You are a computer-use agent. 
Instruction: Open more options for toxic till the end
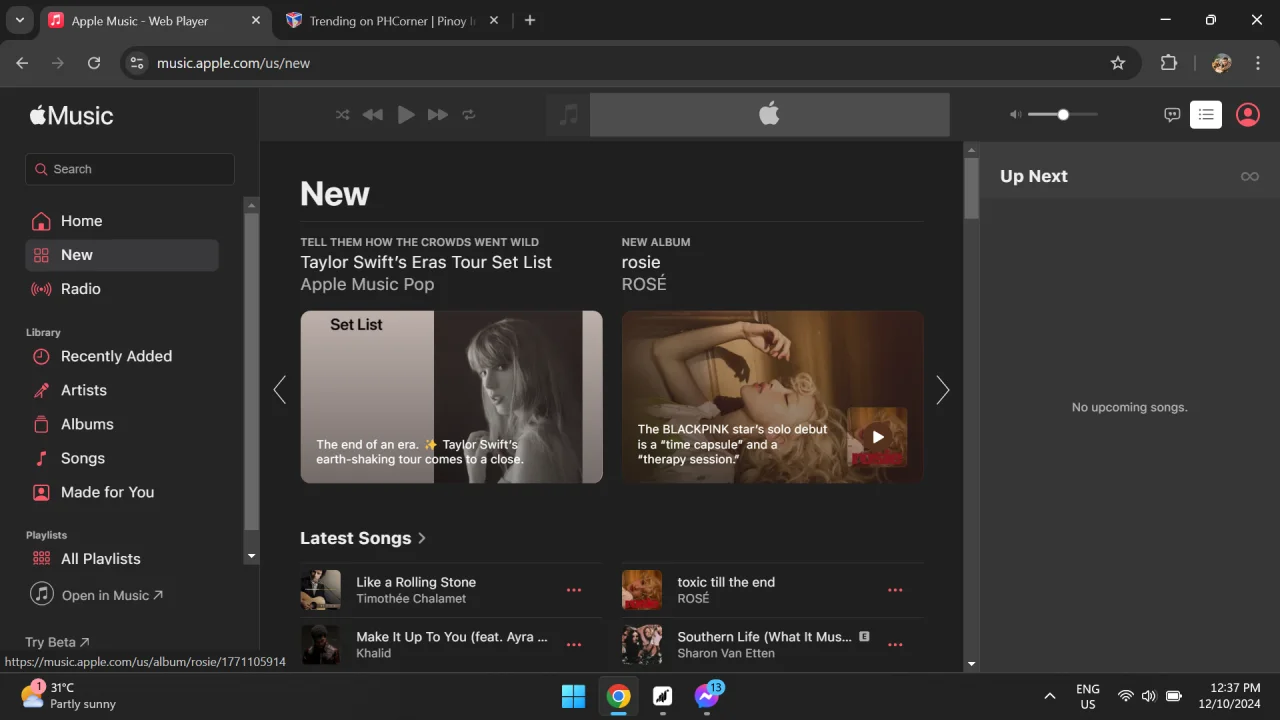click(x=895, y=590)
